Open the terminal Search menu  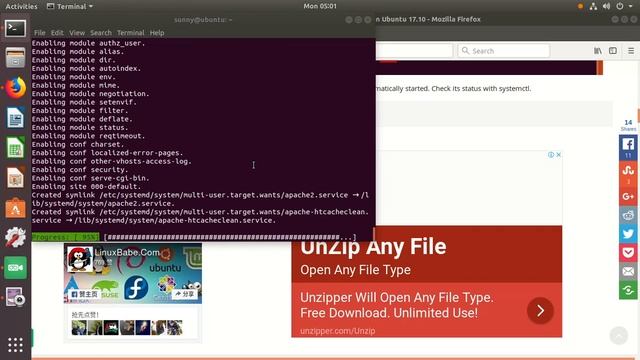click(101, 33)
